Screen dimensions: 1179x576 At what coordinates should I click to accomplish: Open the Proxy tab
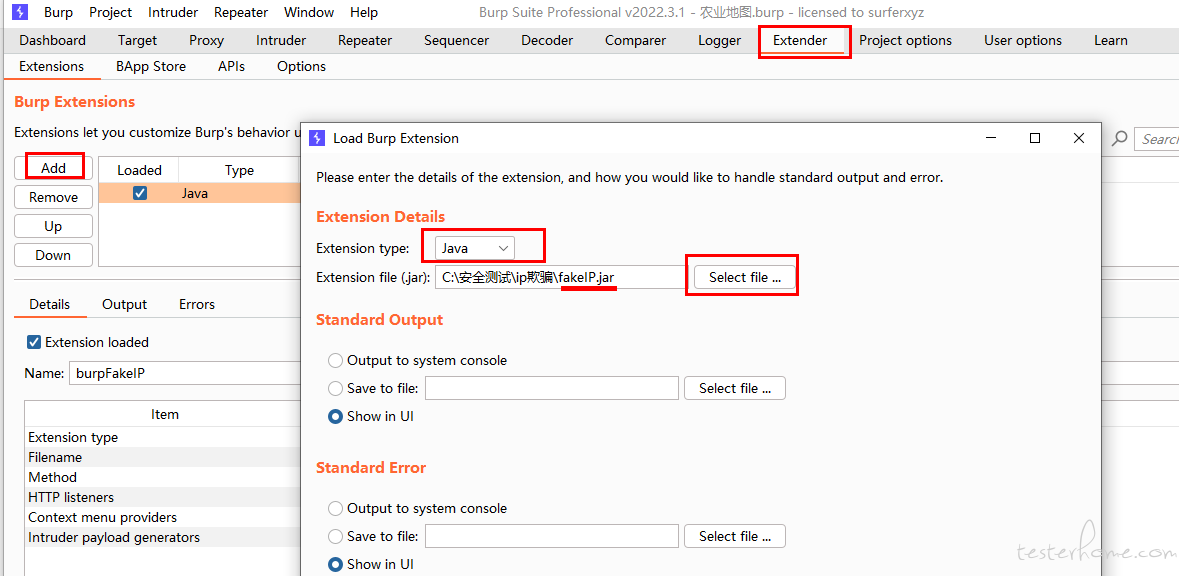[x=206, y=41]
